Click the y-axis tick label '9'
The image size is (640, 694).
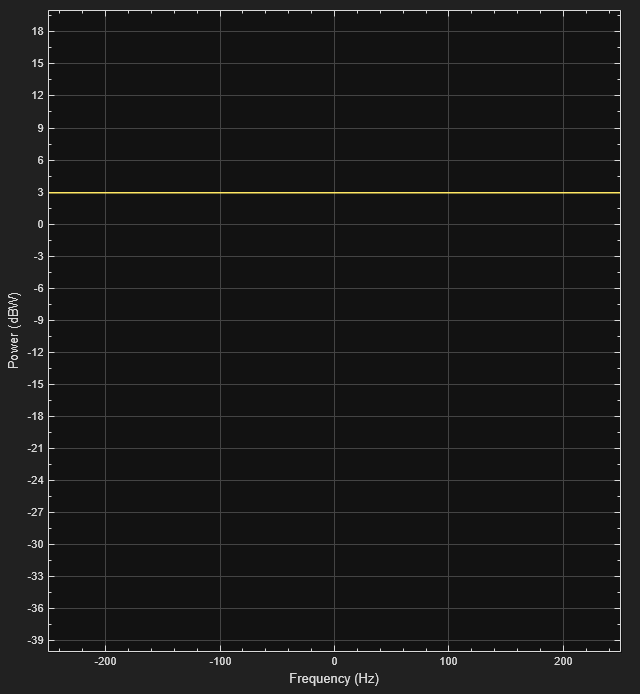coord(40,128)
